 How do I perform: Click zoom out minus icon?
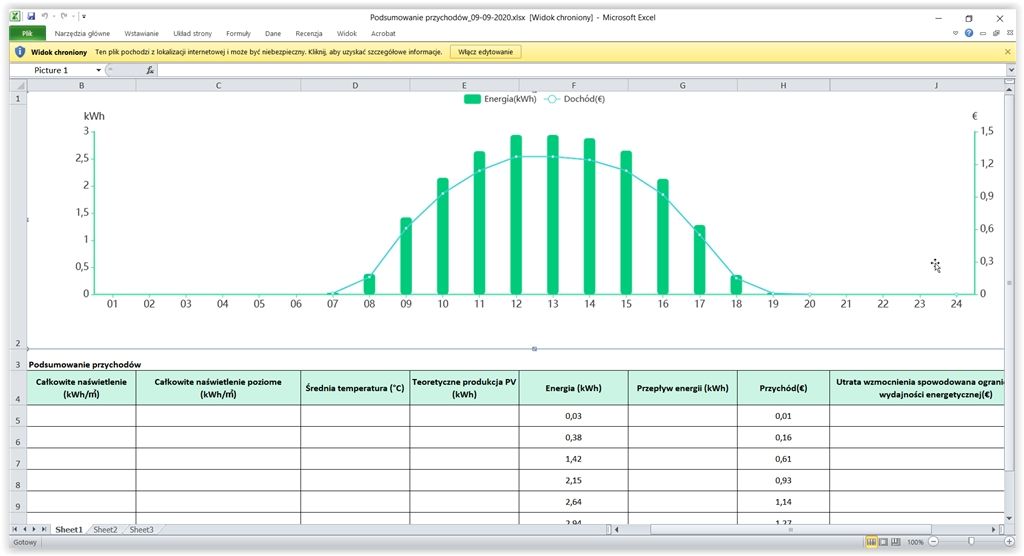[x=934, y=542]
